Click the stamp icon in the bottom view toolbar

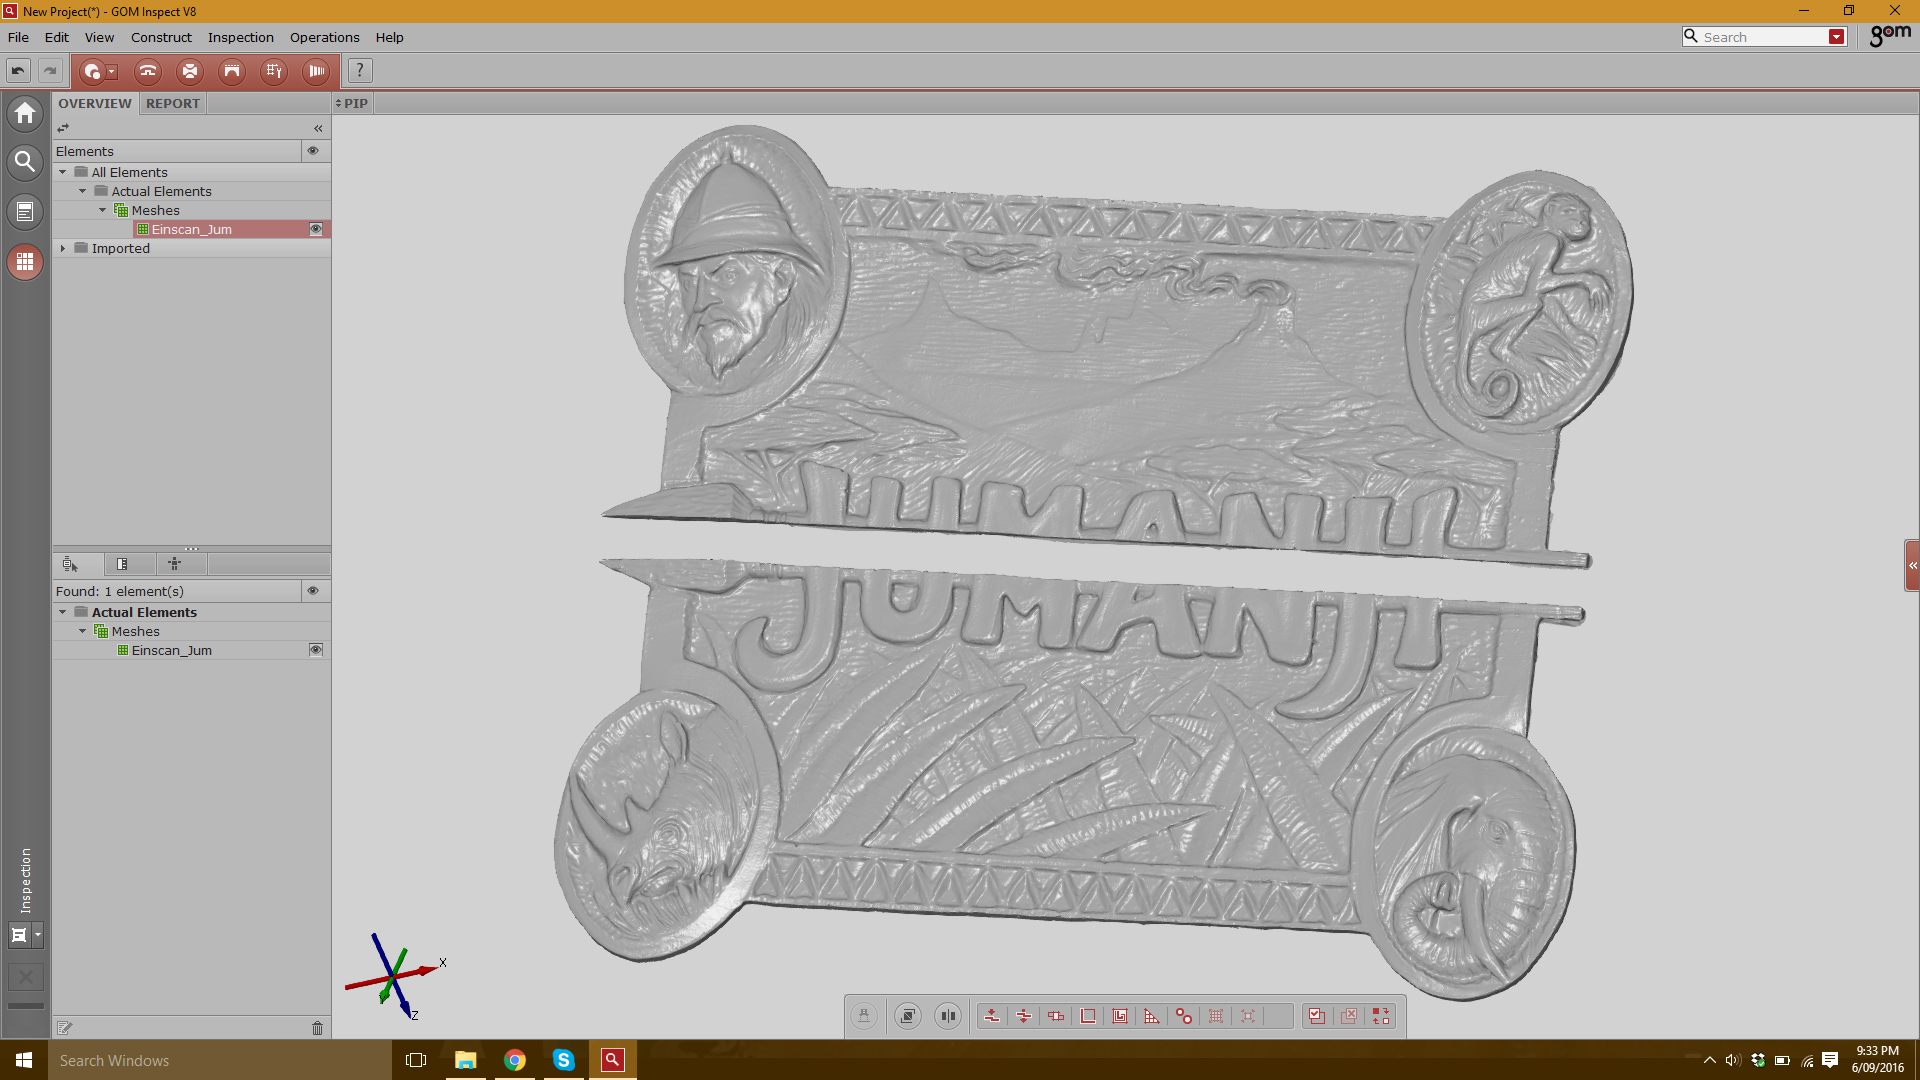864,1016
